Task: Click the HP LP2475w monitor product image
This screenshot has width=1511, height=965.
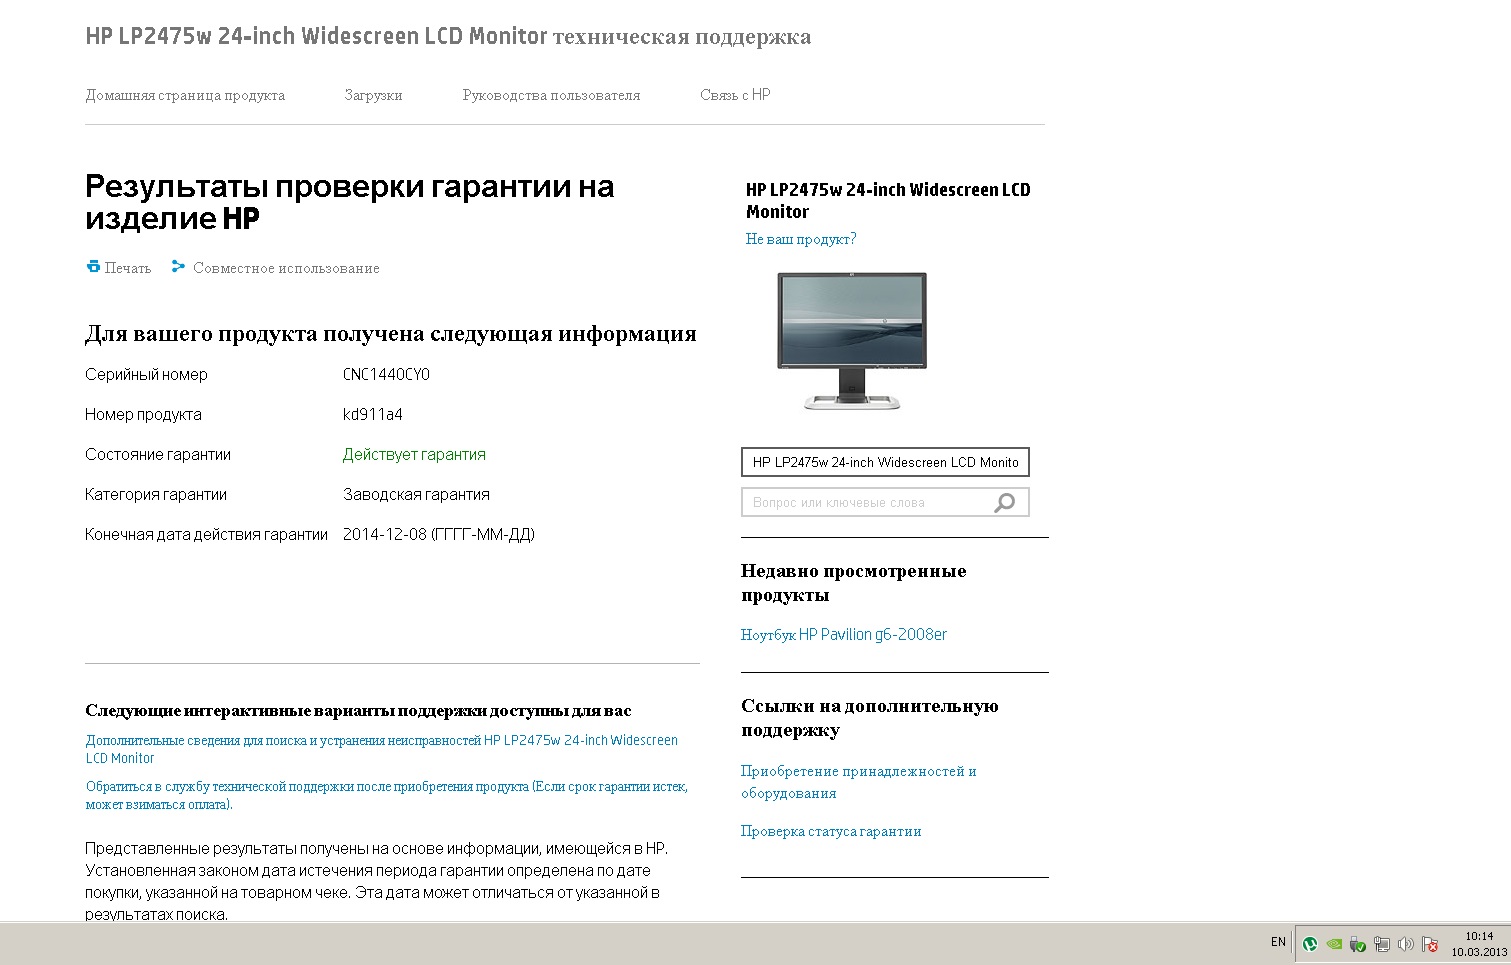Action: [x=852, y=341]
